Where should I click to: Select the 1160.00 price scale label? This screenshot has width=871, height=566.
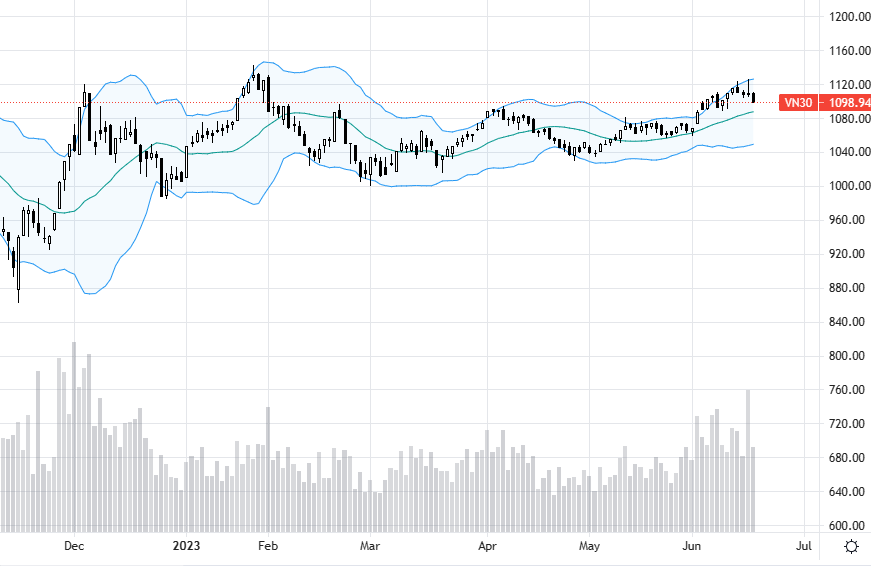pyautogui.click(x=849, y=51)
